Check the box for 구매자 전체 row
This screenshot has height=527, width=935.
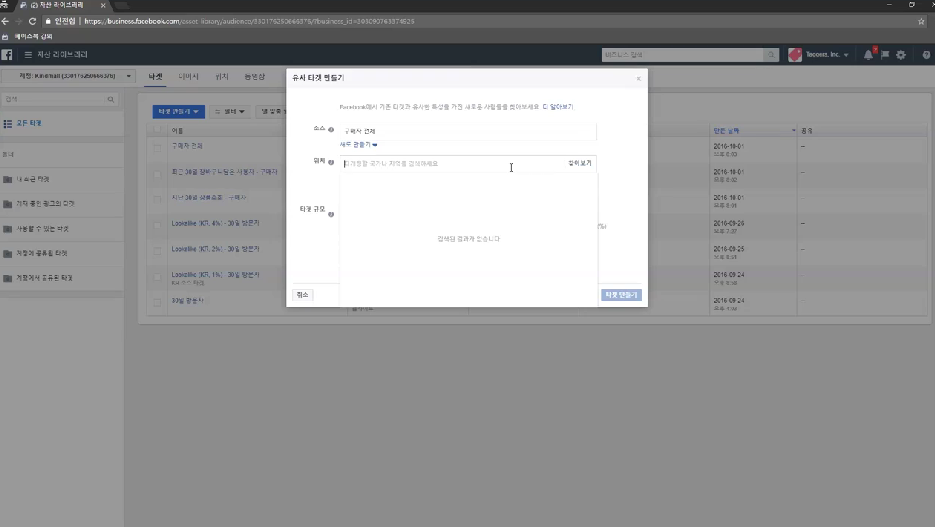tap(157, 148)
